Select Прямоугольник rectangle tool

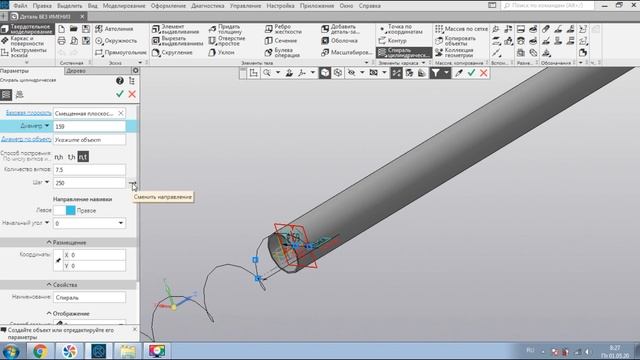120,53
